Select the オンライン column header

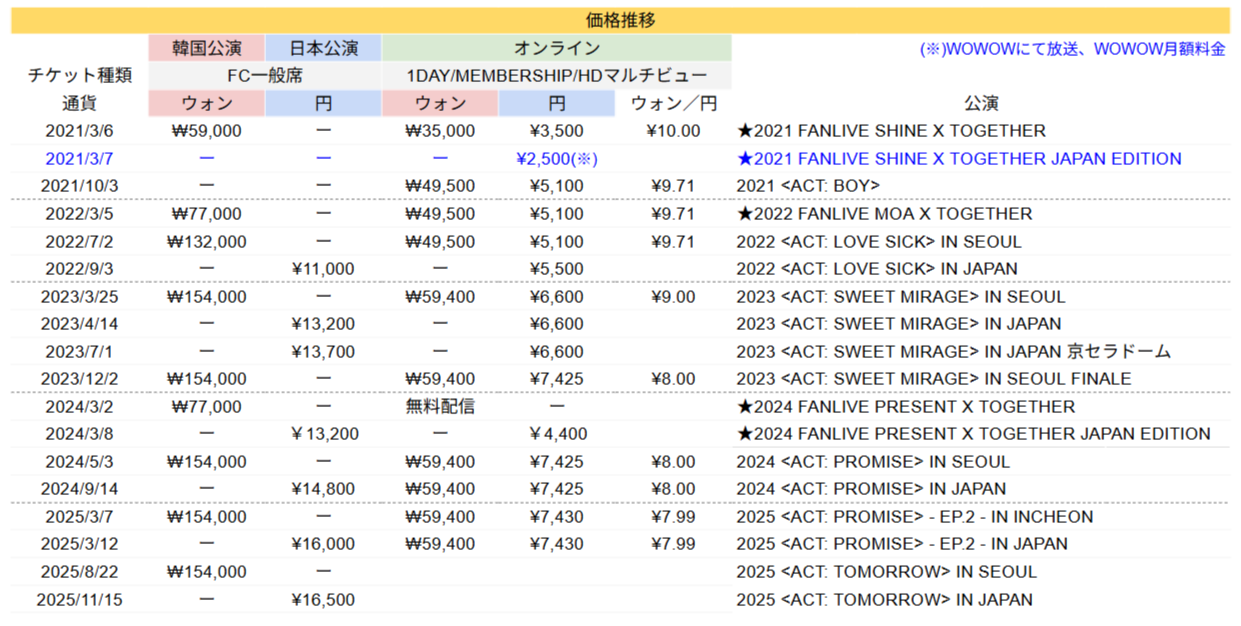556,48
